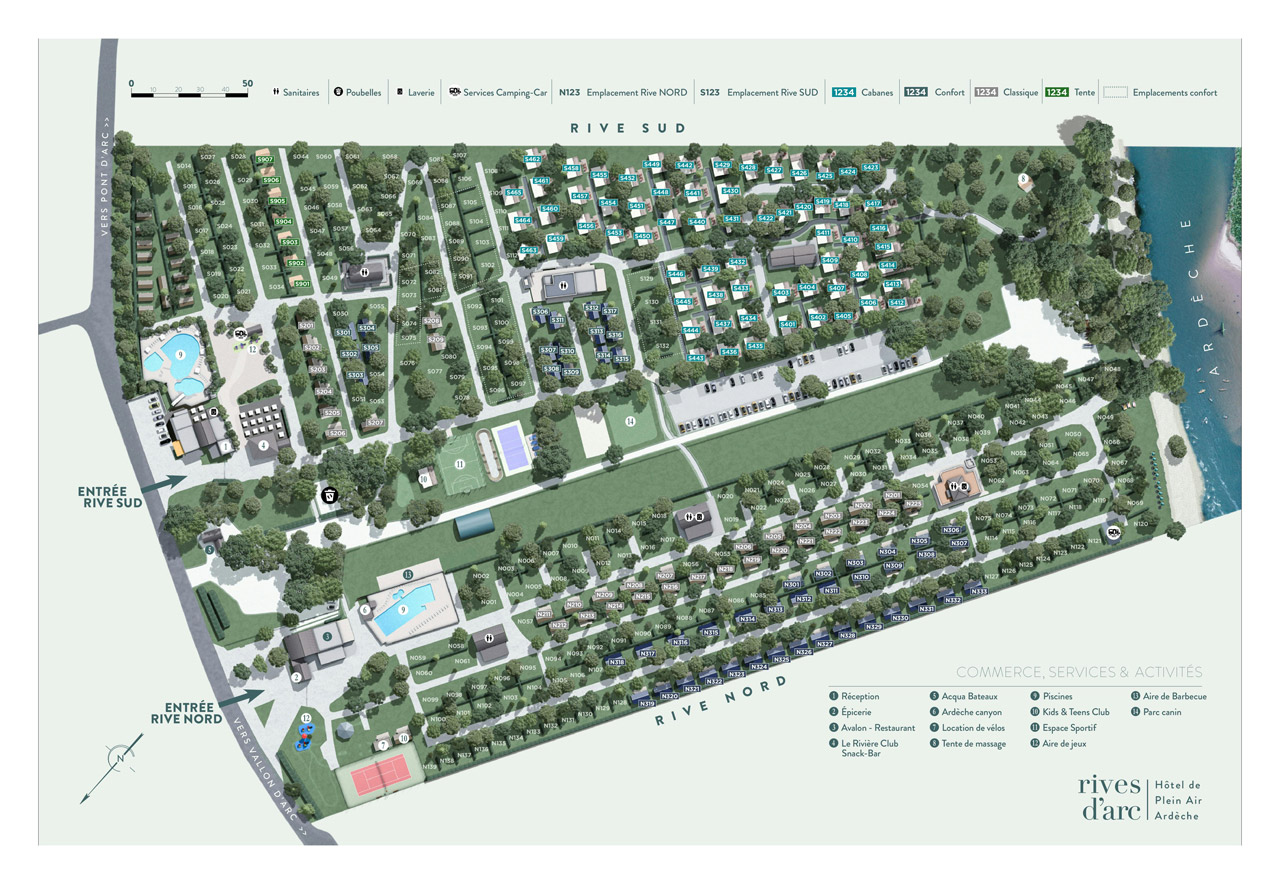Screen dimensions: 1280x884
Task: Click the green Tente 1234 swatch
Action: coord(1057,92)
